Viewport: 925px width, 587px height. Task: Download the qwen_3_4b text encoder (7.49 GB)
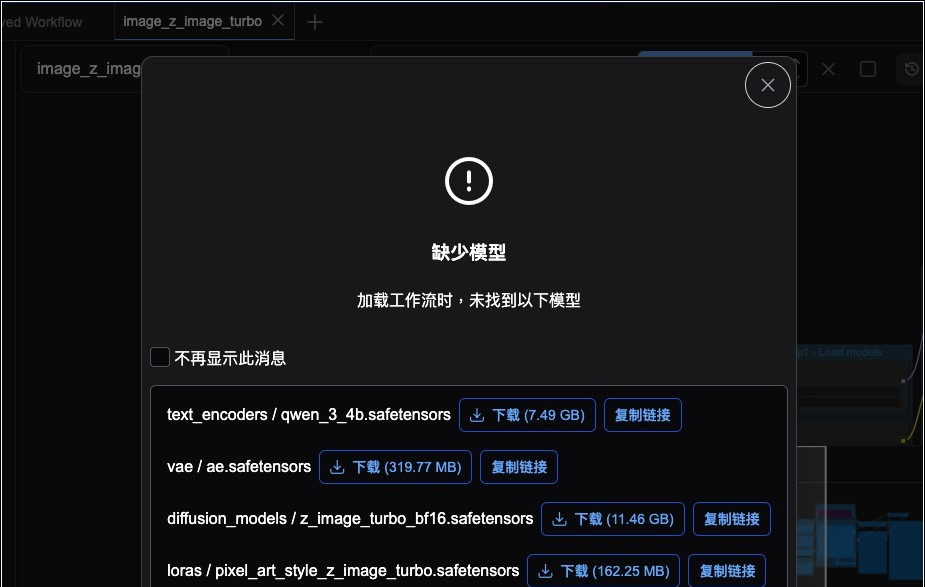[527, 414]
